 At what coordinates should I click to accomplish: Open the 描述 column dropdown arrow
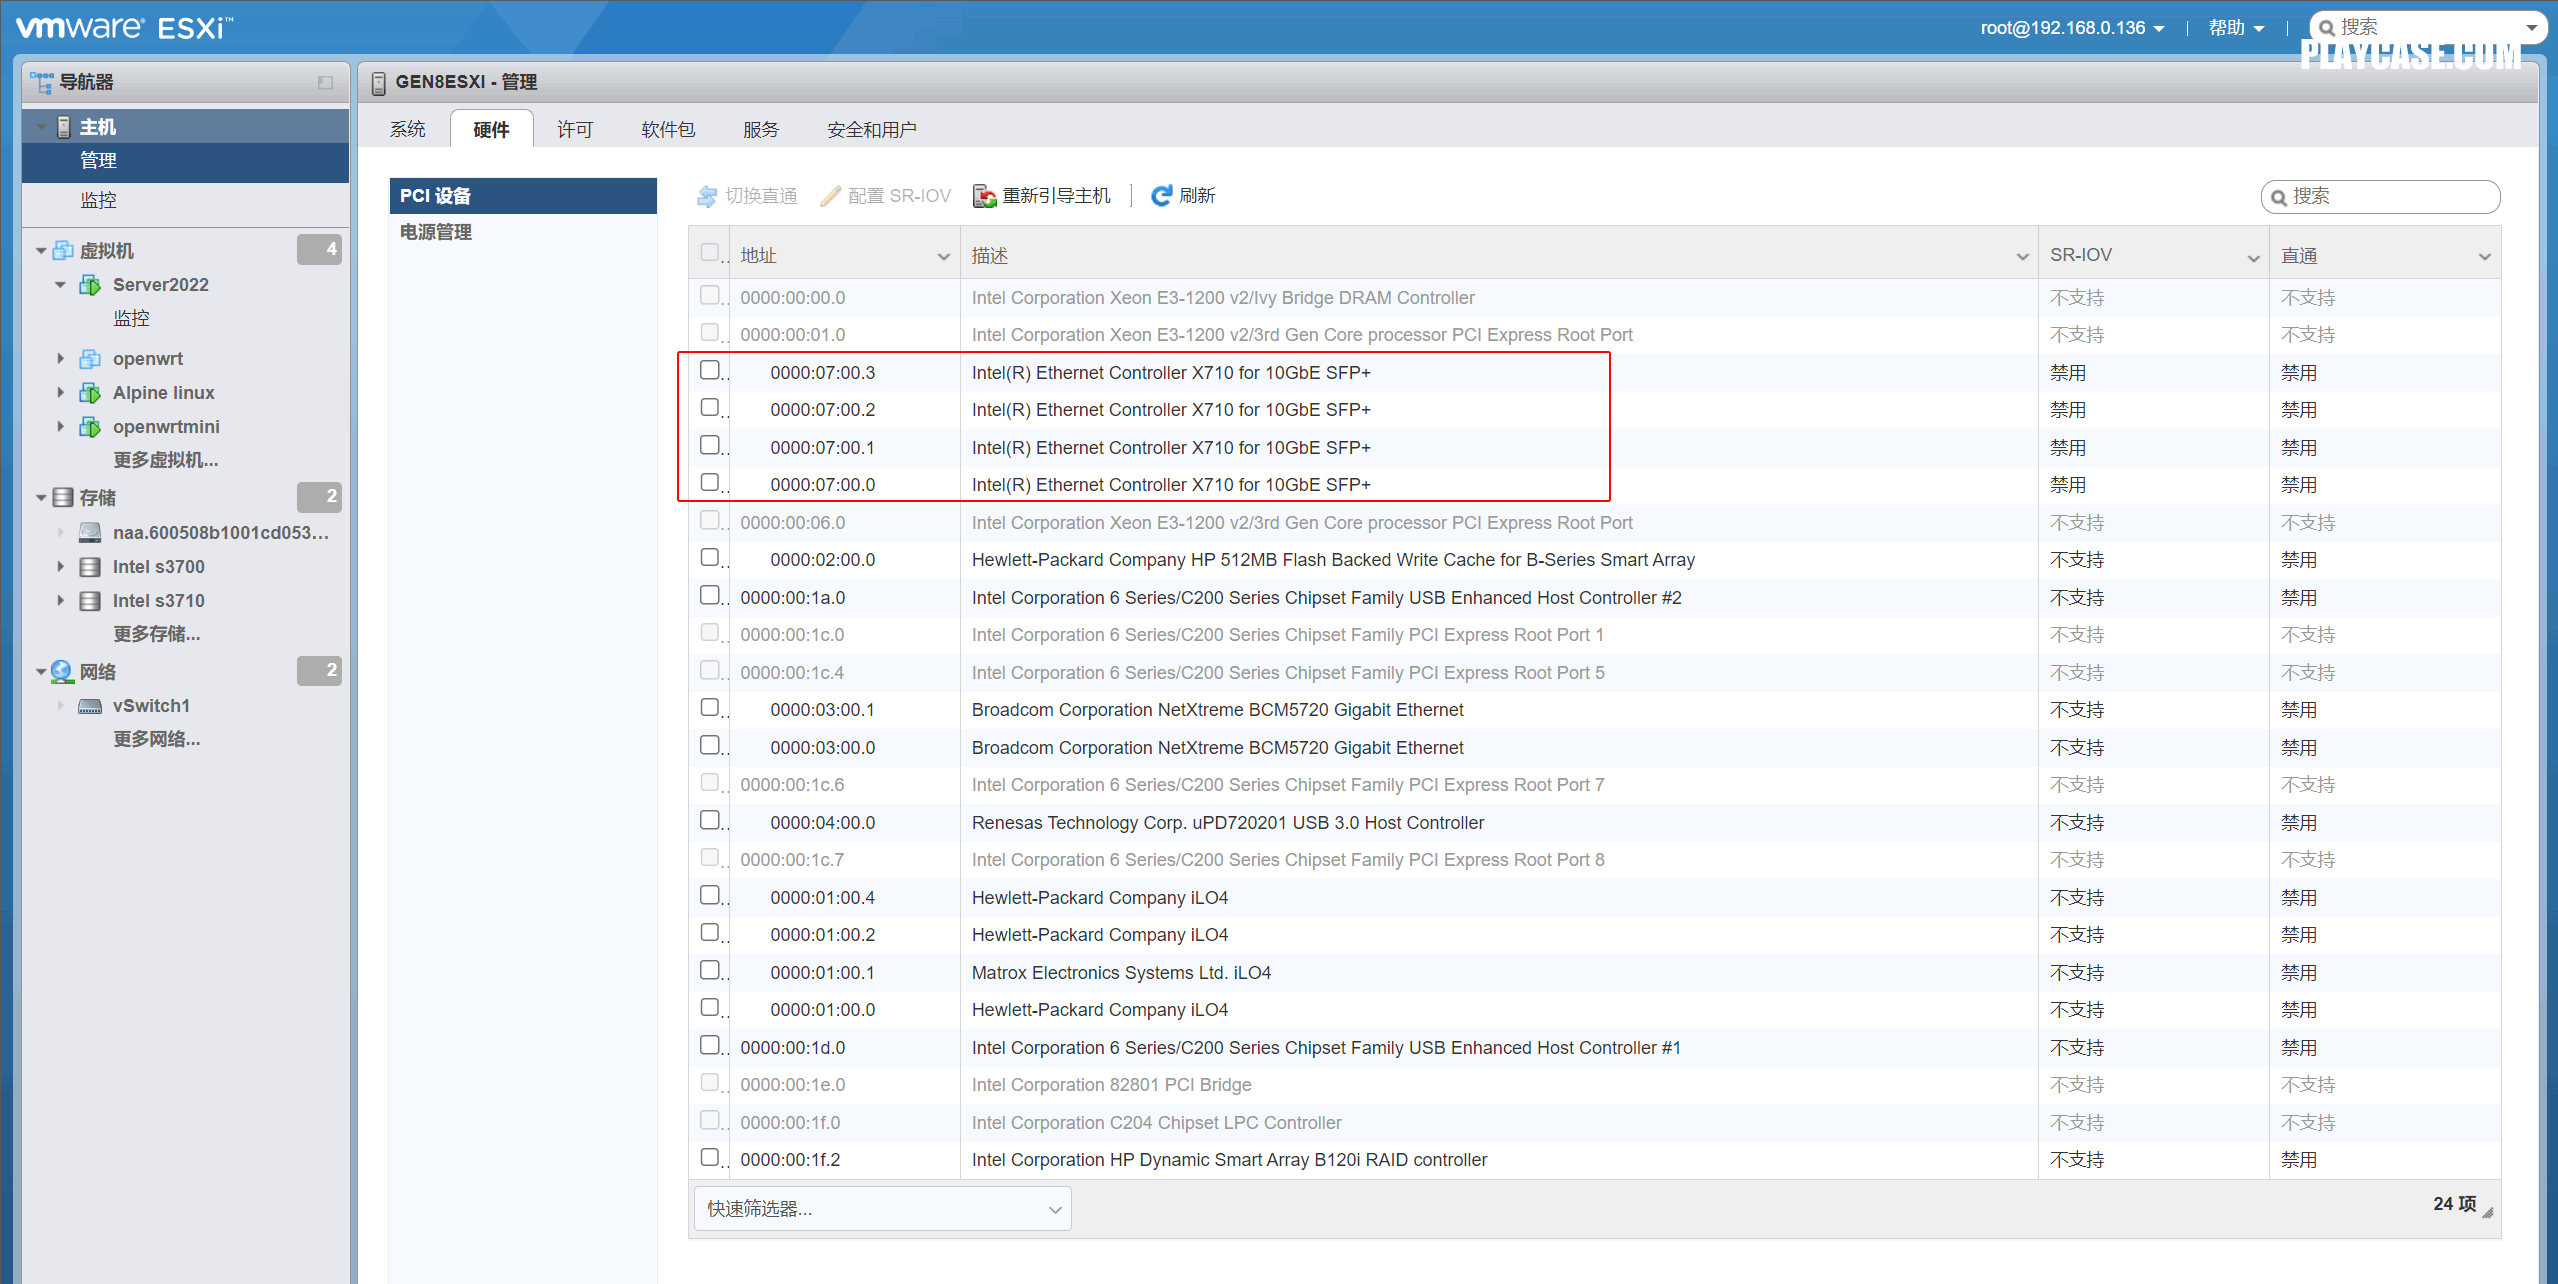[2022, 257]
